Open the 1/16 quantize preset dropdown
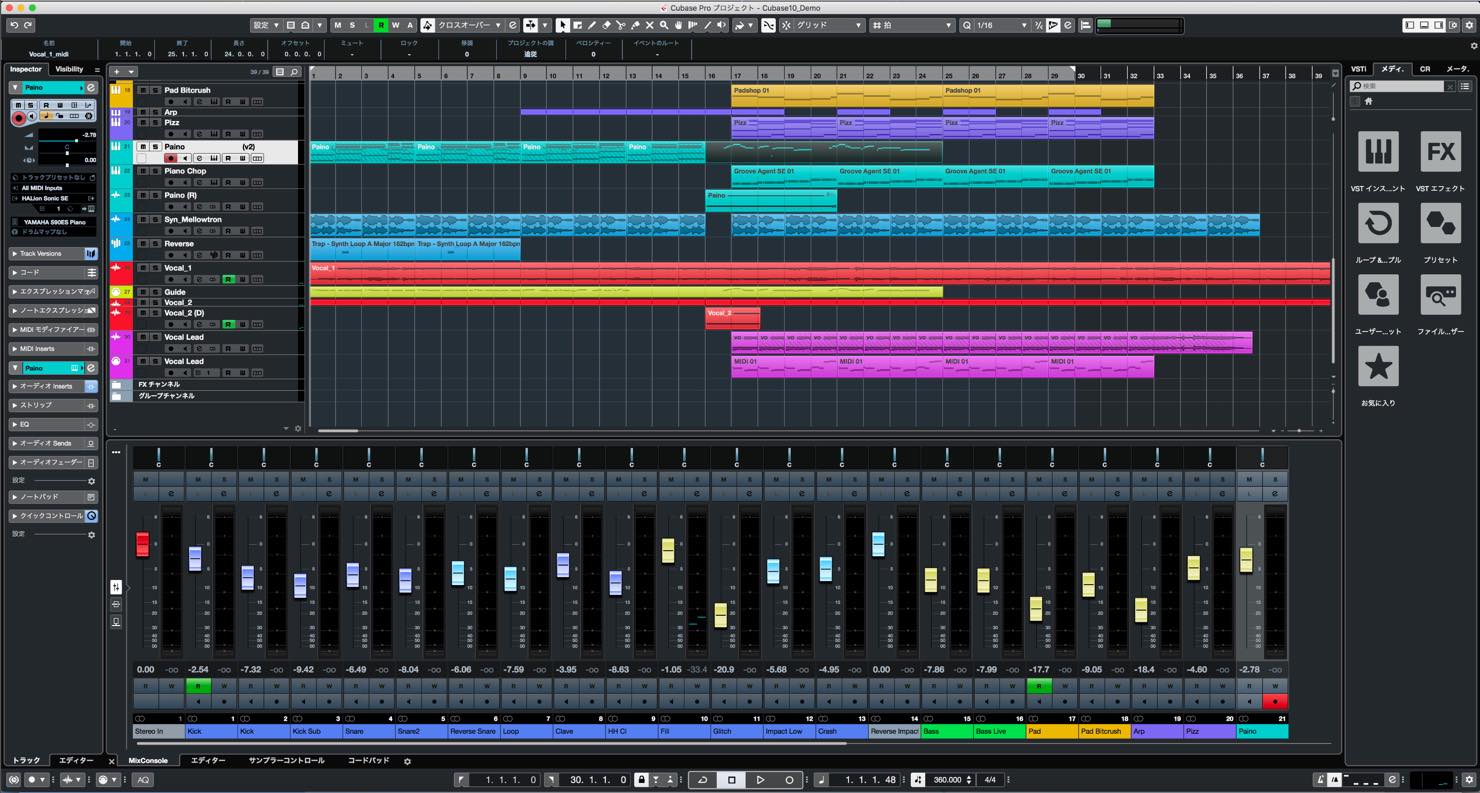This screenshot has width=1480, height=793. pos(995,25)
